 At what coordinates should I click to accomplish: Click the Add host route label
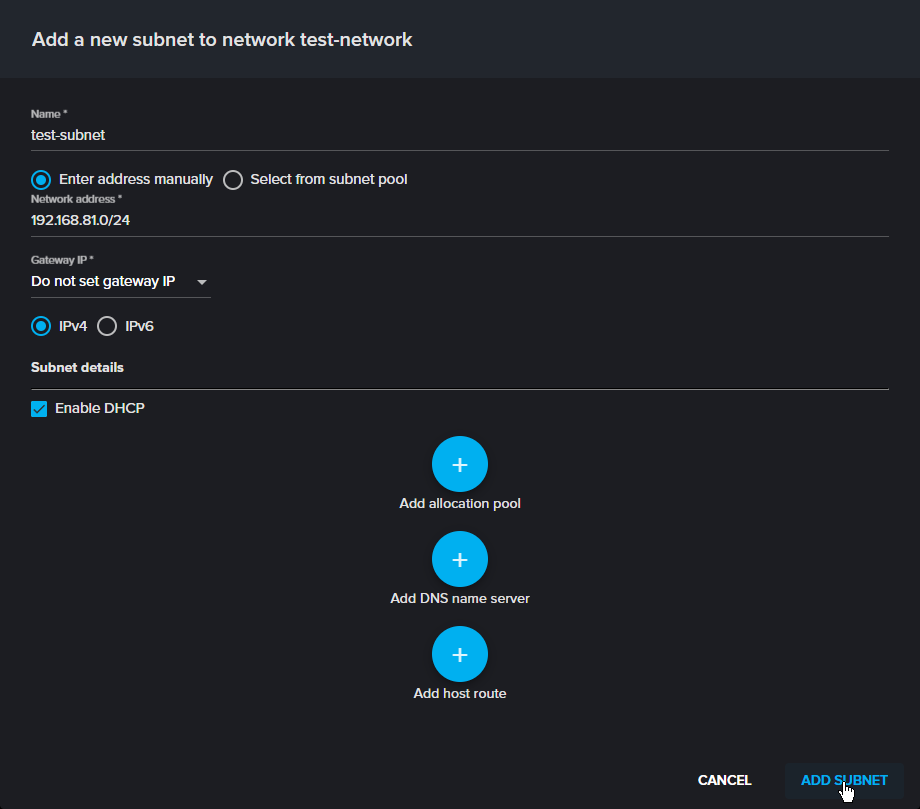coord(459,693)
